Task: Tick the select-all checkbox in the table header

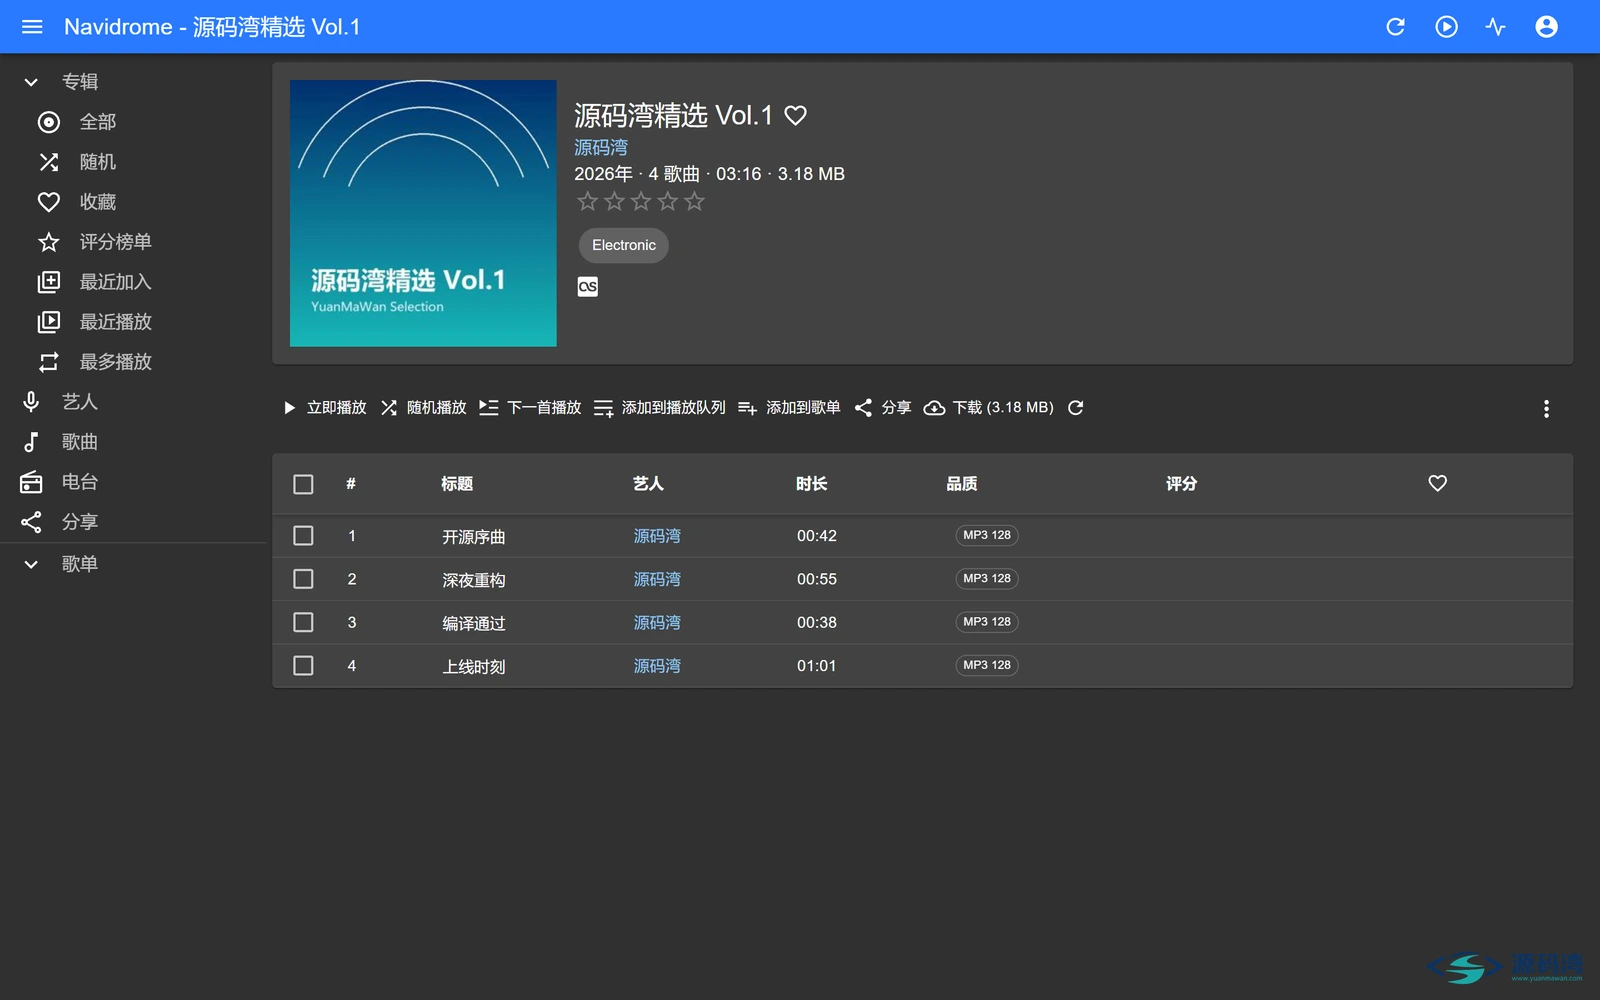Action: pyautogui.click(x=303, y=484)
